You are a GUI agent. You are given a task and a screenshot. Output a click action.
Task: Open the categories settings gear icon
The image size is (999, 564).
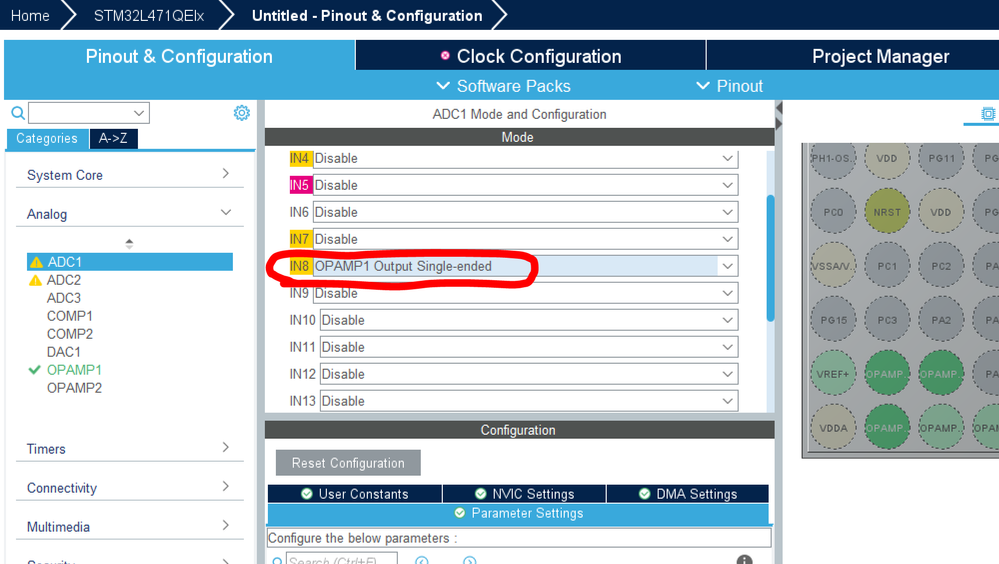241,113
